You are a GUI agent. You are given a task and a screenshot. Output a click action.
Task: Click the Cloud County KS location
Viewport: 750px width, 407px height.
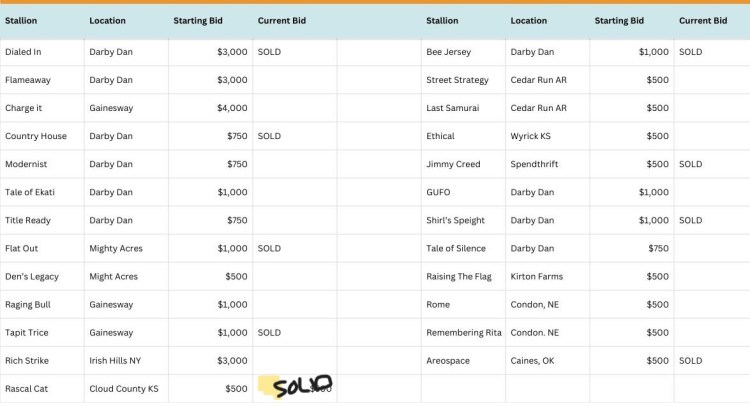click(x=123, y=388)
